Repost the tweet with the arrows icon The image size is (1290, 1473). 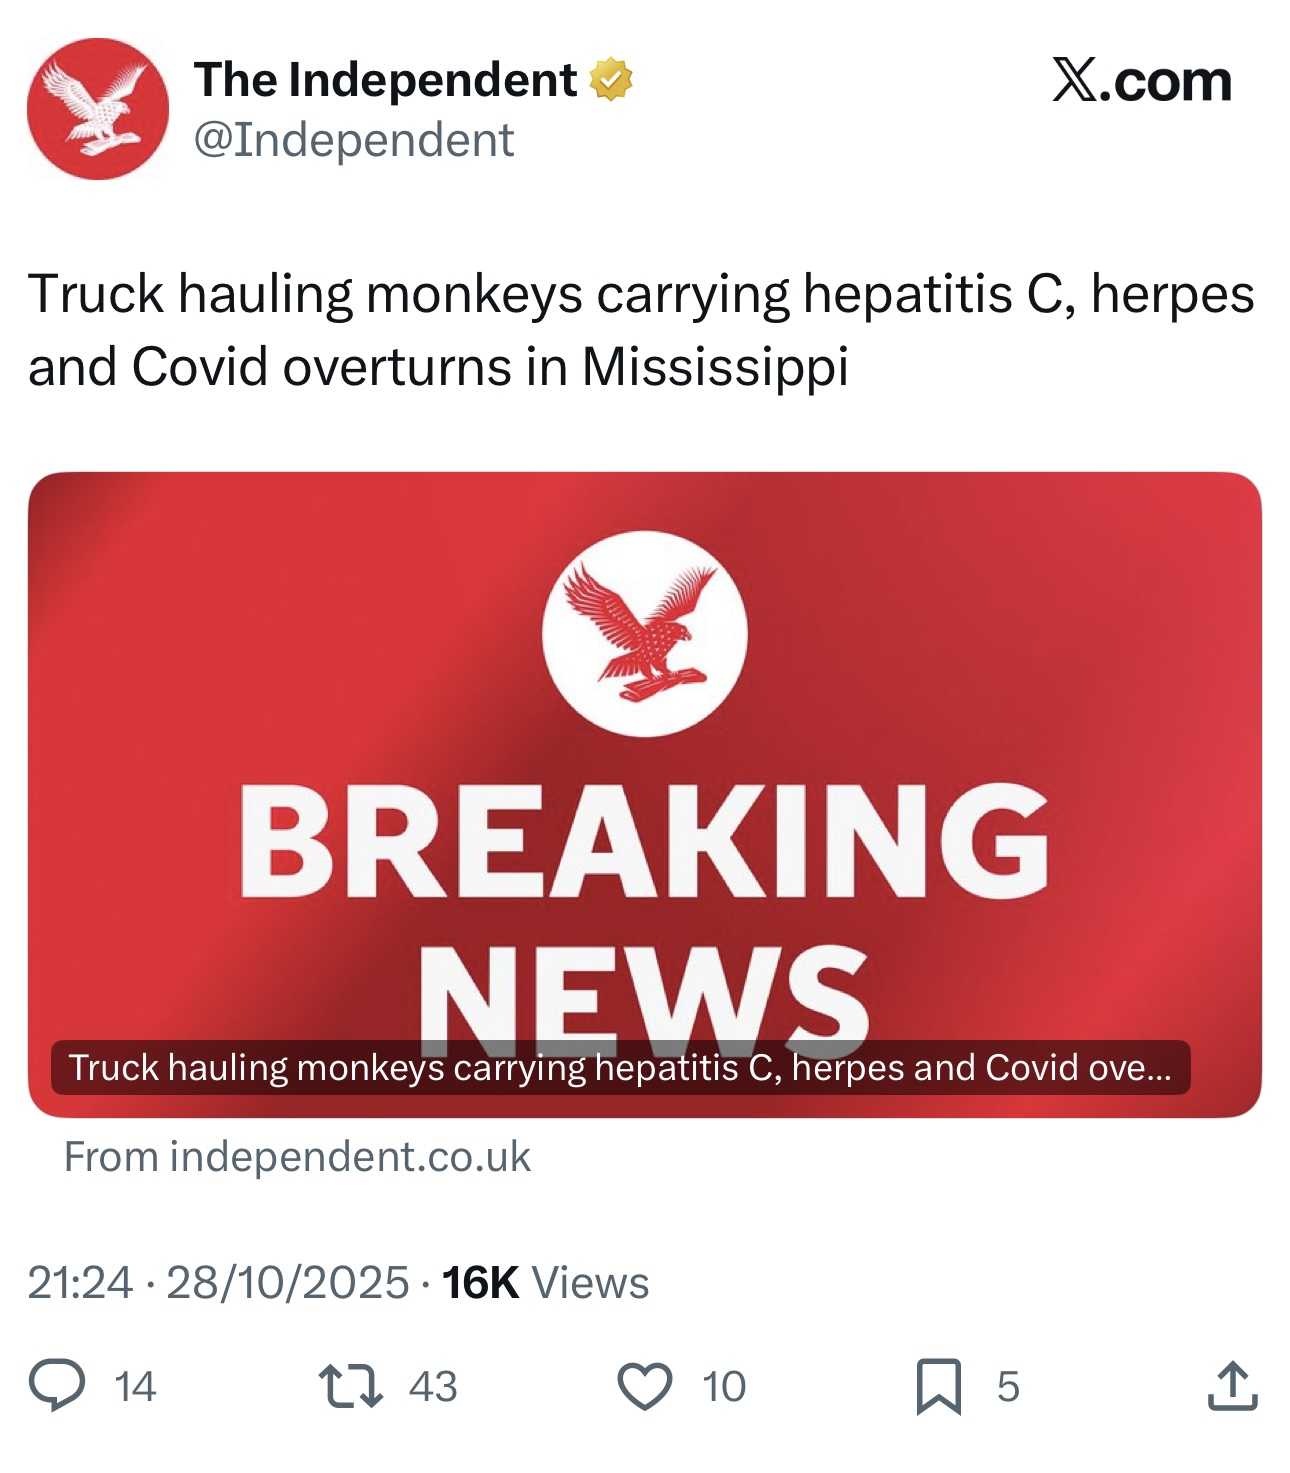coord(350,1386)
